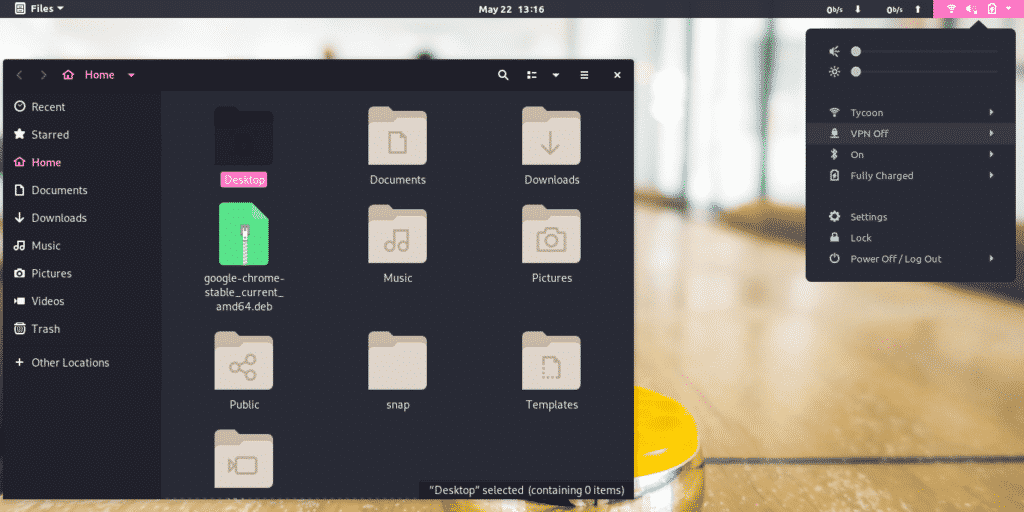
Task: Open the Pictures folder with camera icon
Action: 551,234
